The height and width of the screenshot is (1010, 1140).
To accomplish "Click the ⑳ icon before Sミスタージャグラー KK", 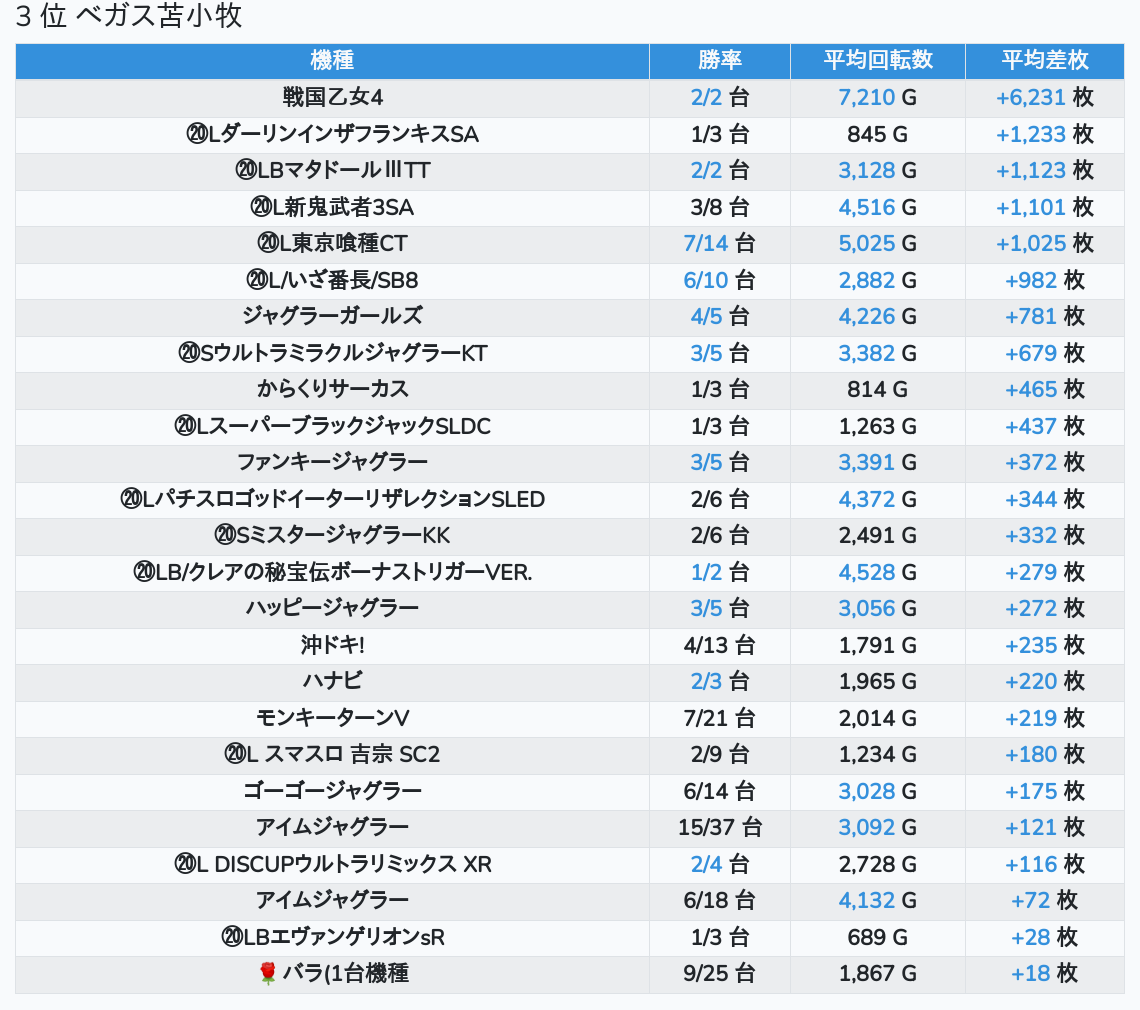I will tap(225, 535).
